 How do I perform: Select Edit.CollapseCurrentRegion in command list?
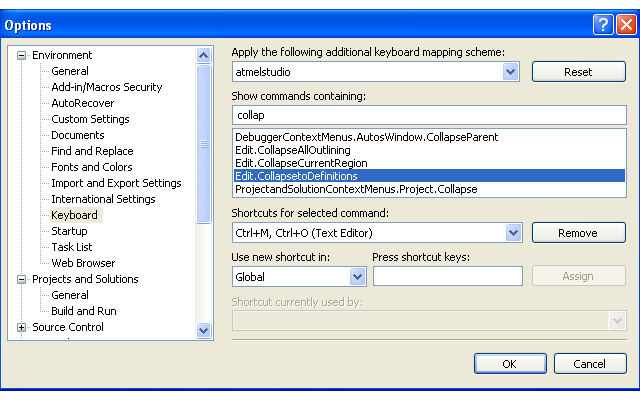coord(301,163)
